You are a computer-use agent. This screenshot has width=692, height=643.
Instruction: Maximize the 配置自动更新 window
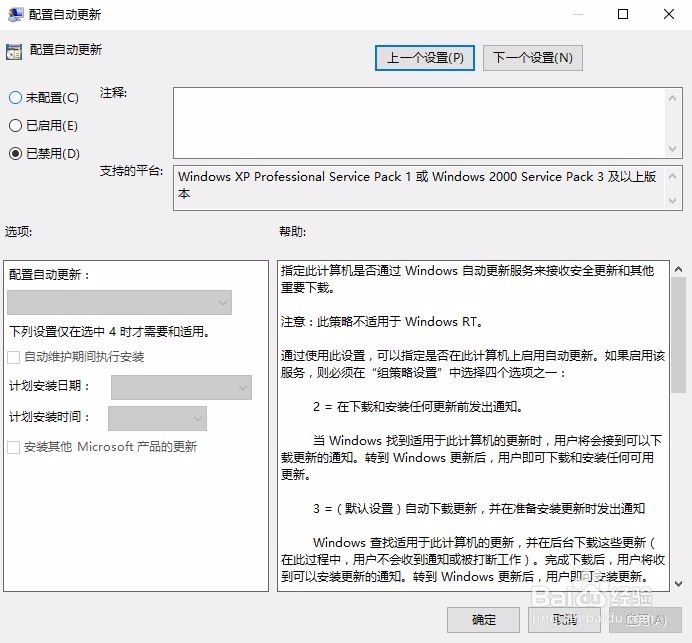point(623,14)
